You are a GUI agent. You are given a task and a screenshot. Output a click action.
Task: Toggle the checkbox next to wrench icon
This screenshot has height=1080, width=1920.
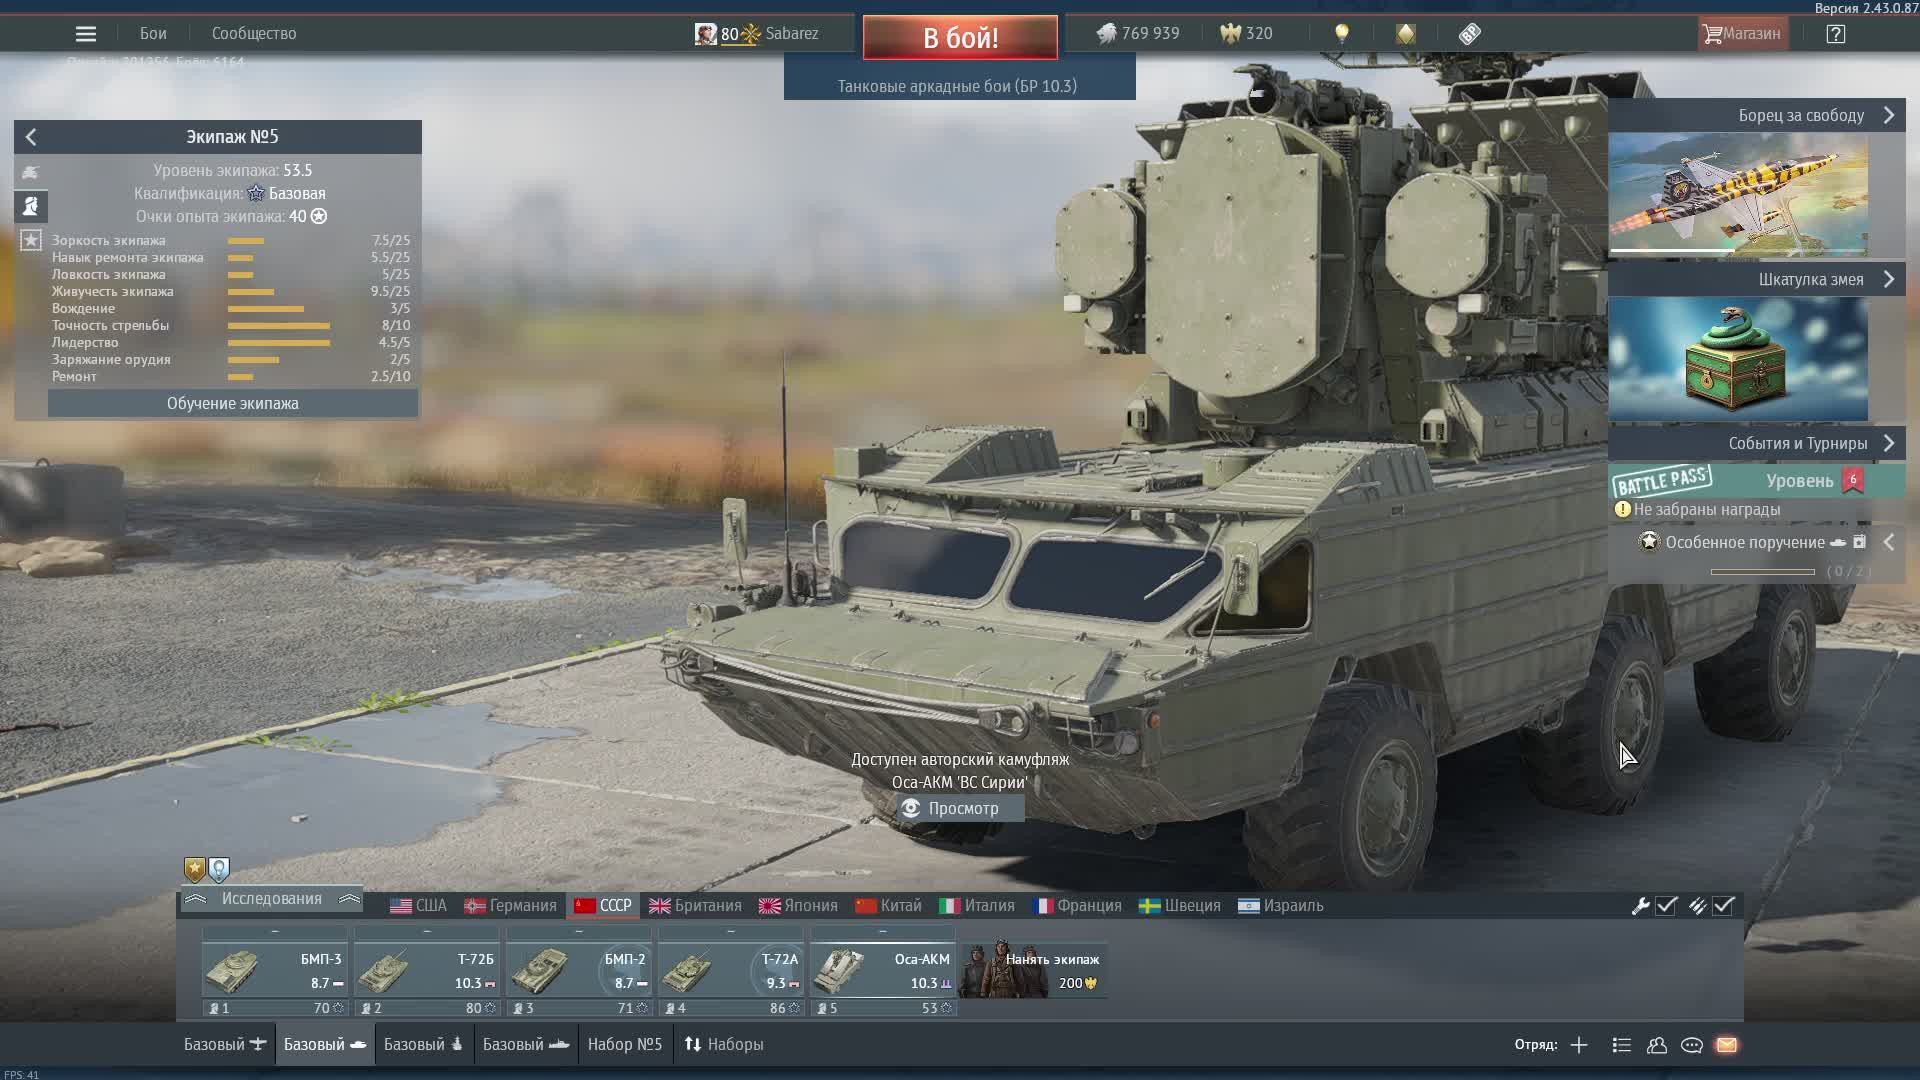(1666, 906)
